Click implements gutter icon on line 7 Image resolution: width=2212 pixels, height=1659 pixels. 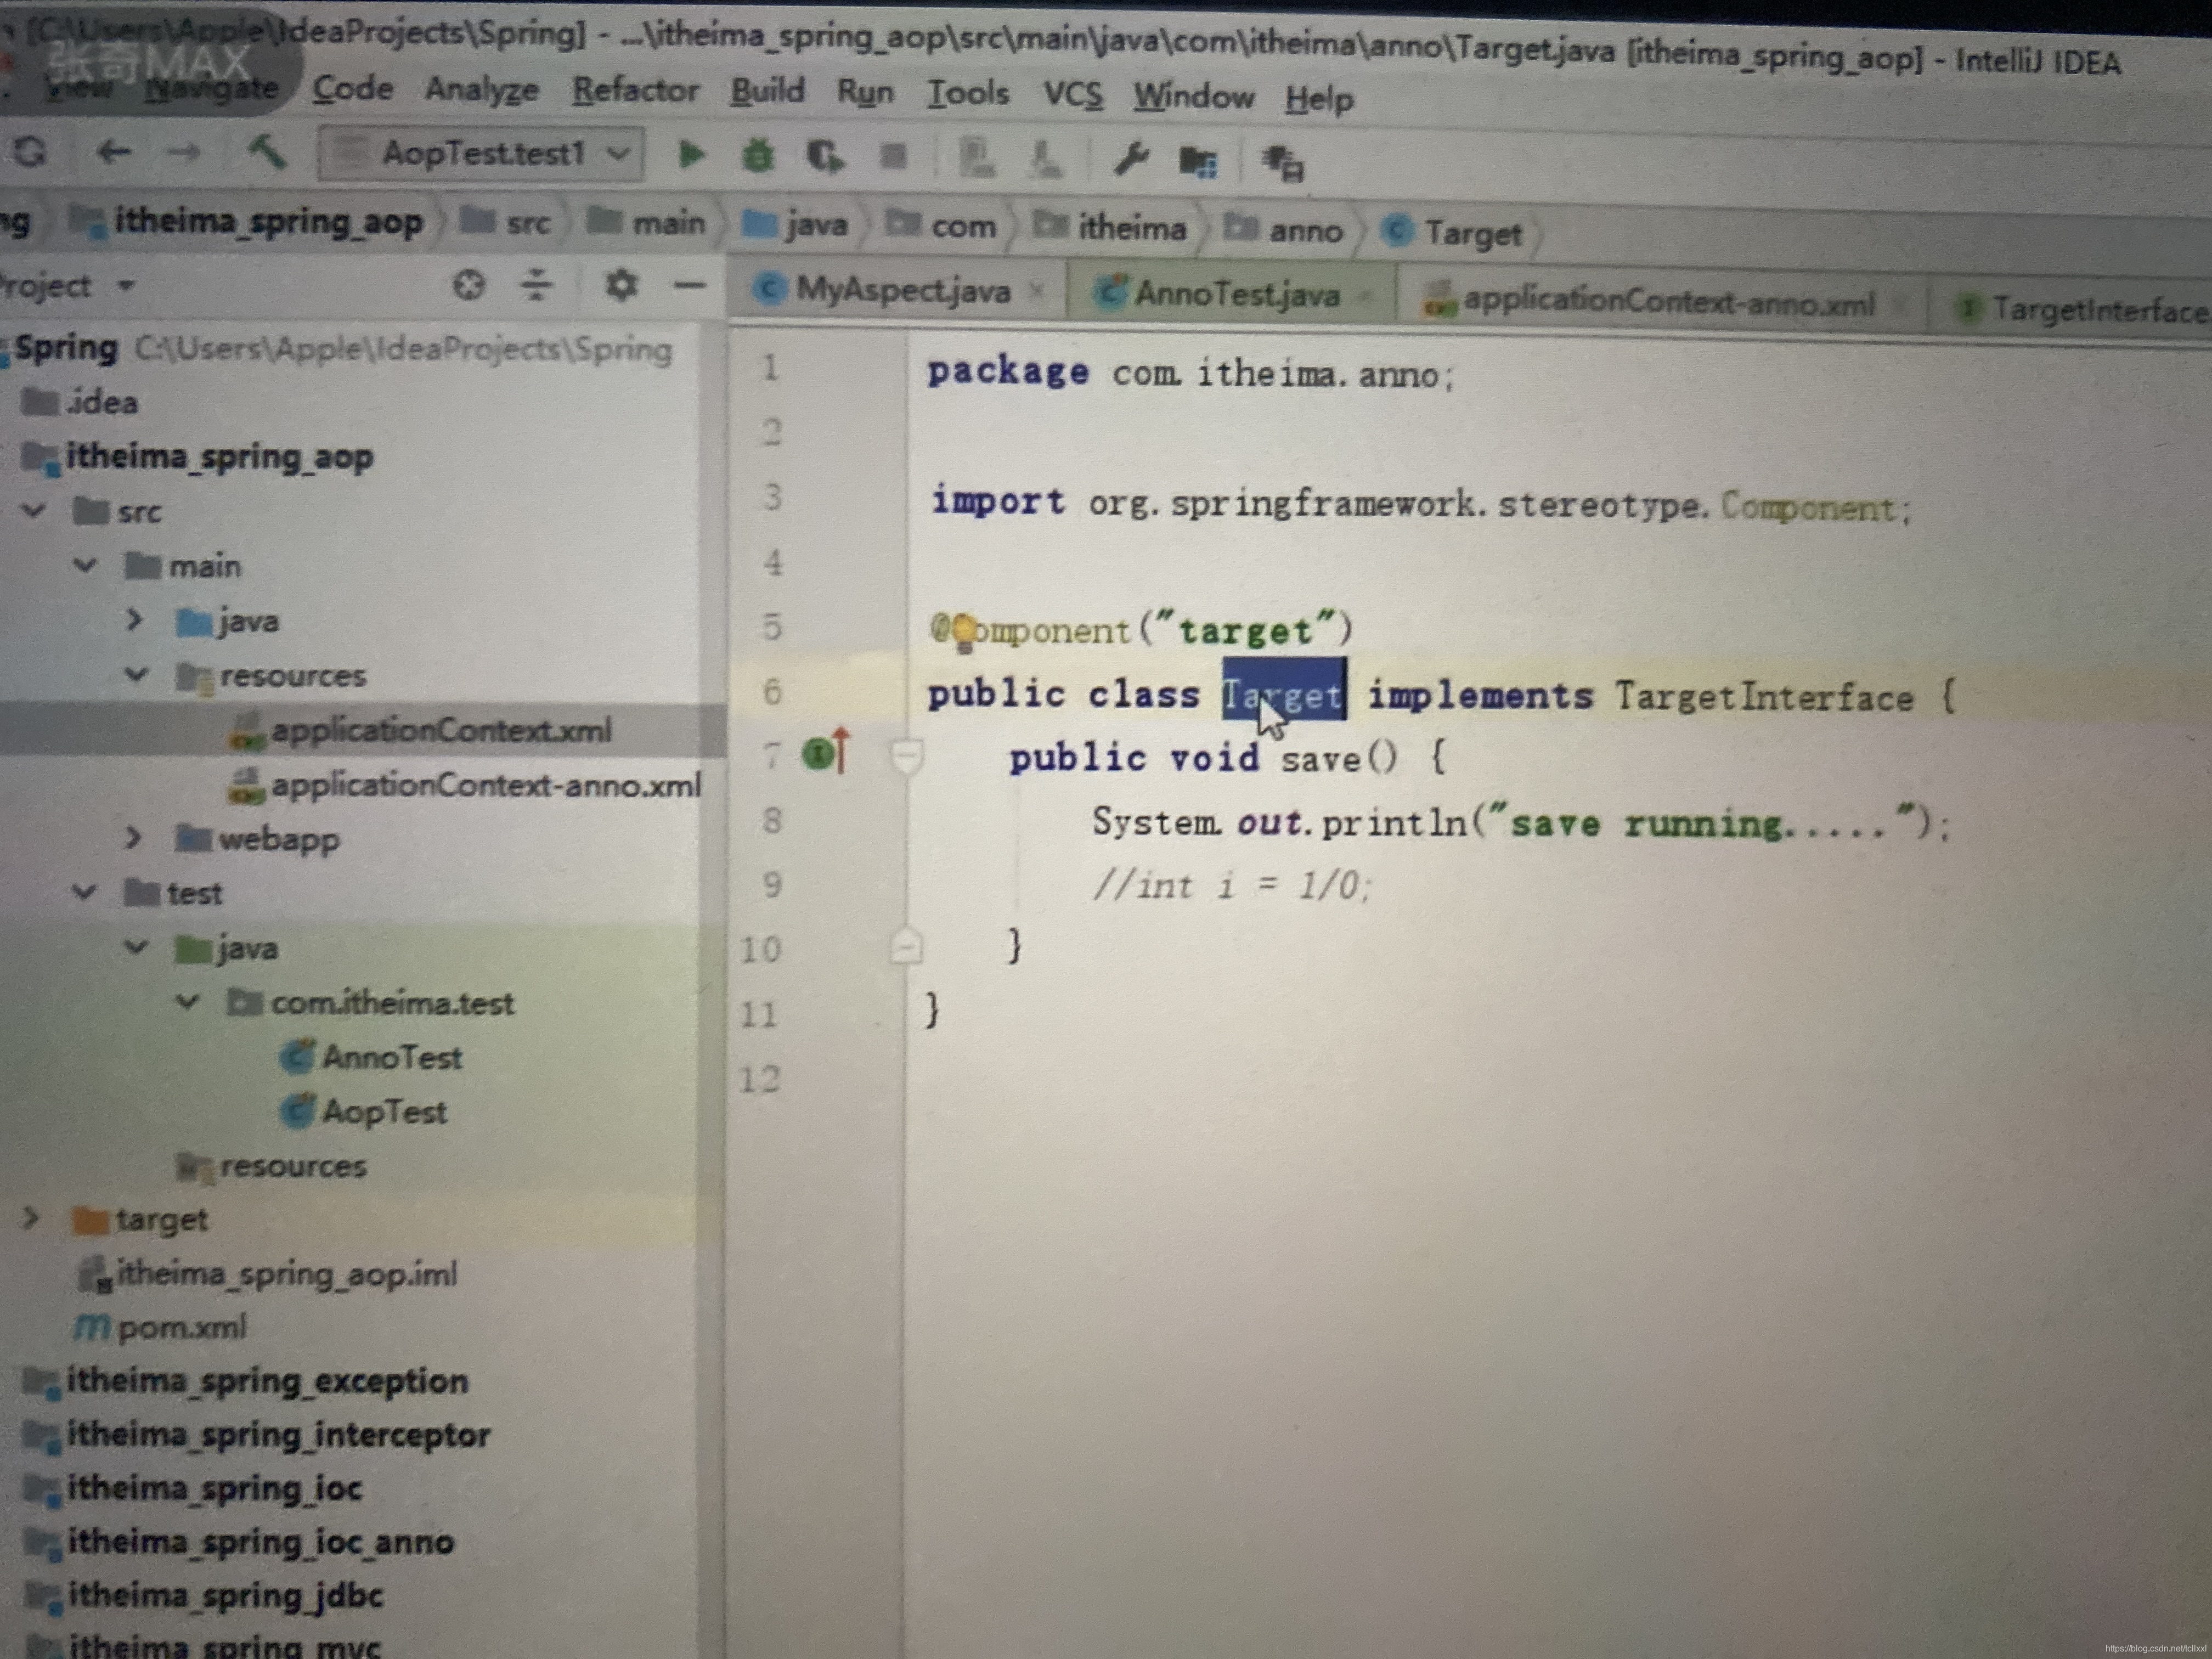826,751
